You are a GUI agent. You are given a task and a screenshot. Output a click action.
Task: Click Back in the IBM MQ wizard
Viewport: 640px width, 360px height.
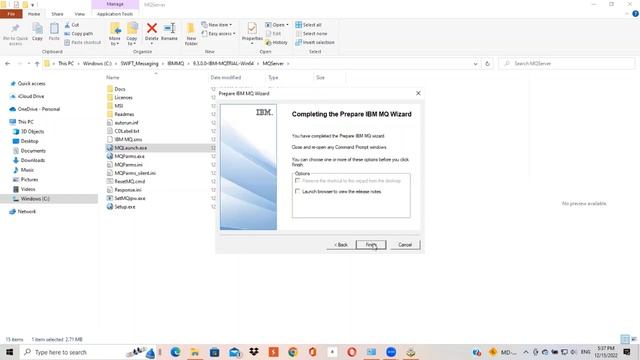click(x=341, y=245)
